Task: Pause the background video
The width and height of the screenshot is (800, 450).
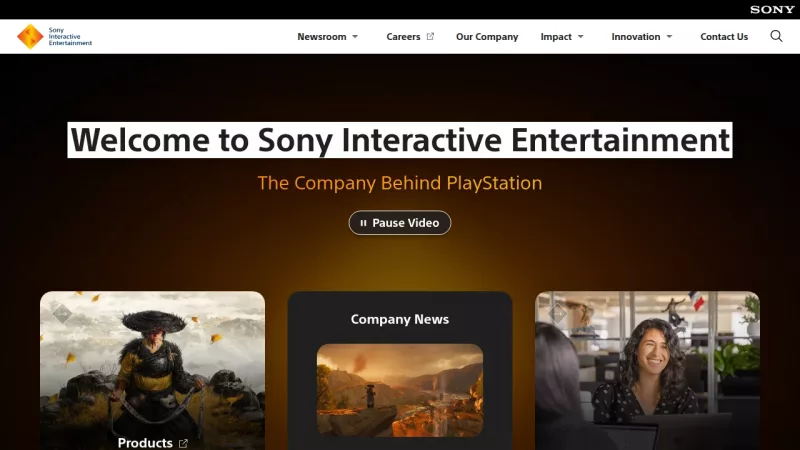Action: (x=400, y=223)
